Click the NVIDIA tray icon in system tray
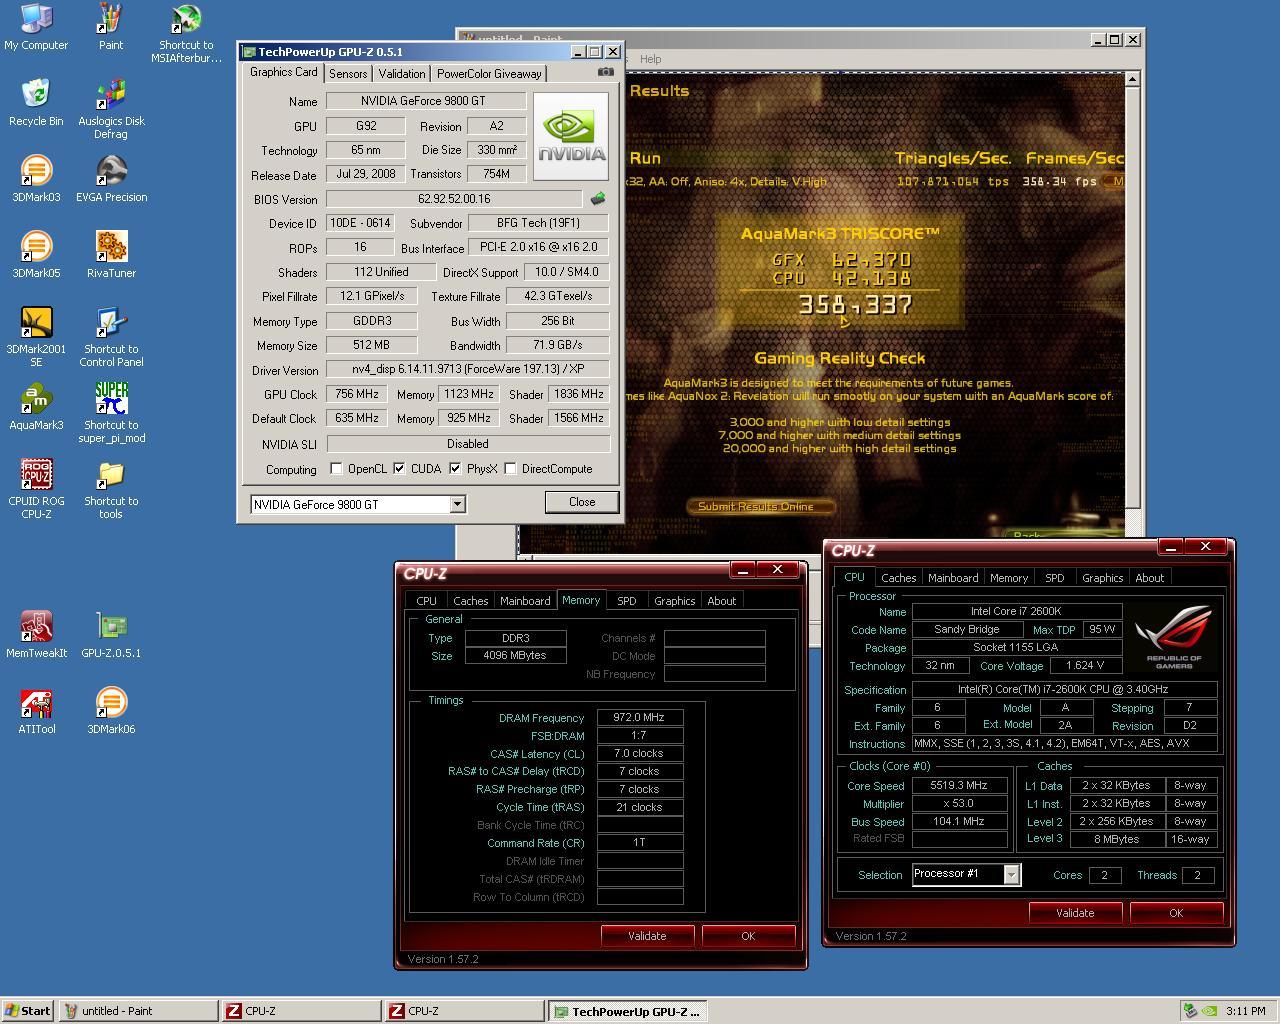Viewport: 1280px width, 1024px height. 1209,1011
